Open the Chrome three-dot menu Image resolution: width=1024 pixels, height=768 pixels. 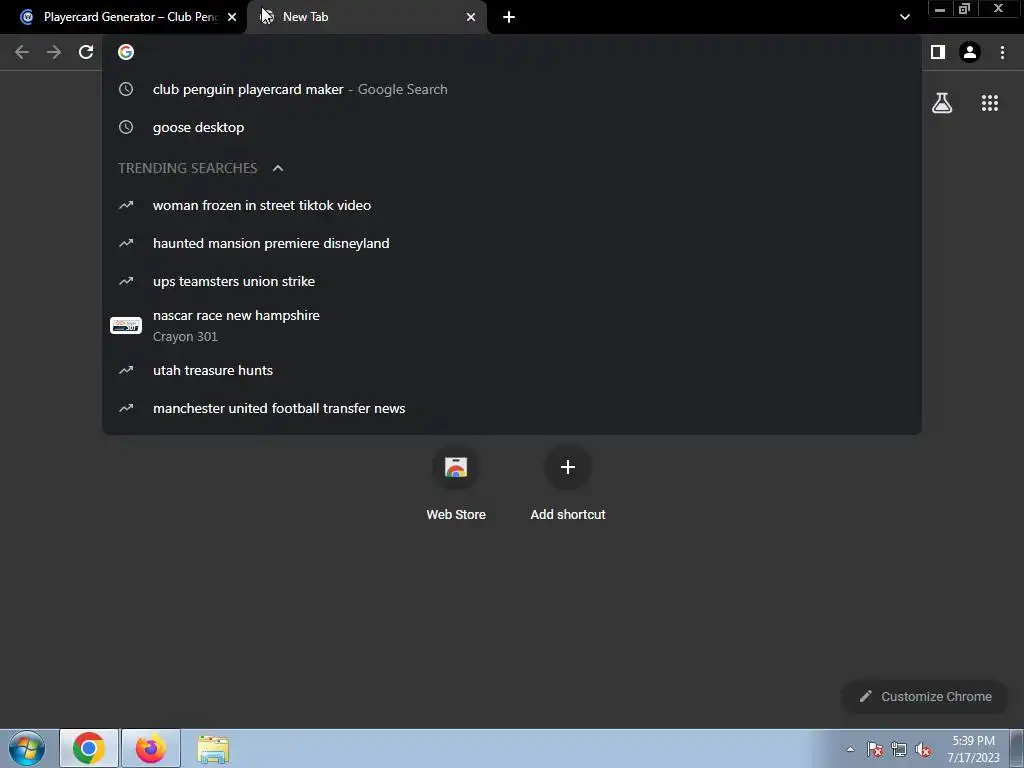tap(1002, 52)
